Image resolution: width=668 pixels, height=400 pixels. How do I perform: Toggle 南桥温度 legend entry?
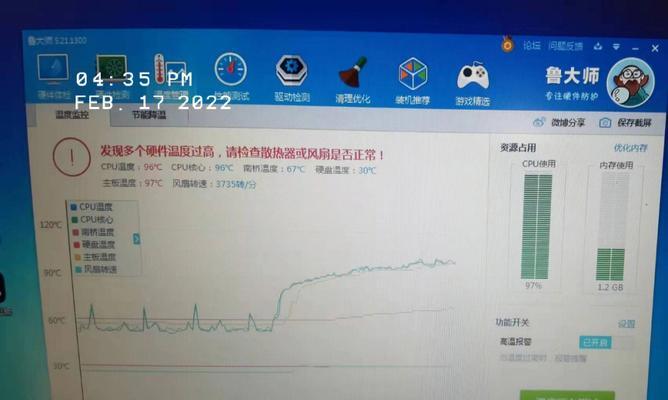[x=93, y=232]
